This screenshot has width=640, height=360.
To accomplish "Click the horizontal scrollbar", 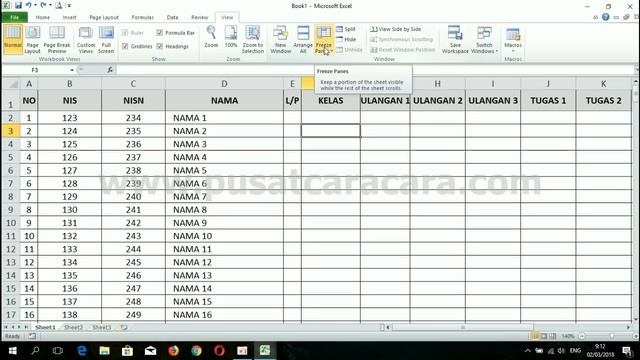I will tap(462, 327).
